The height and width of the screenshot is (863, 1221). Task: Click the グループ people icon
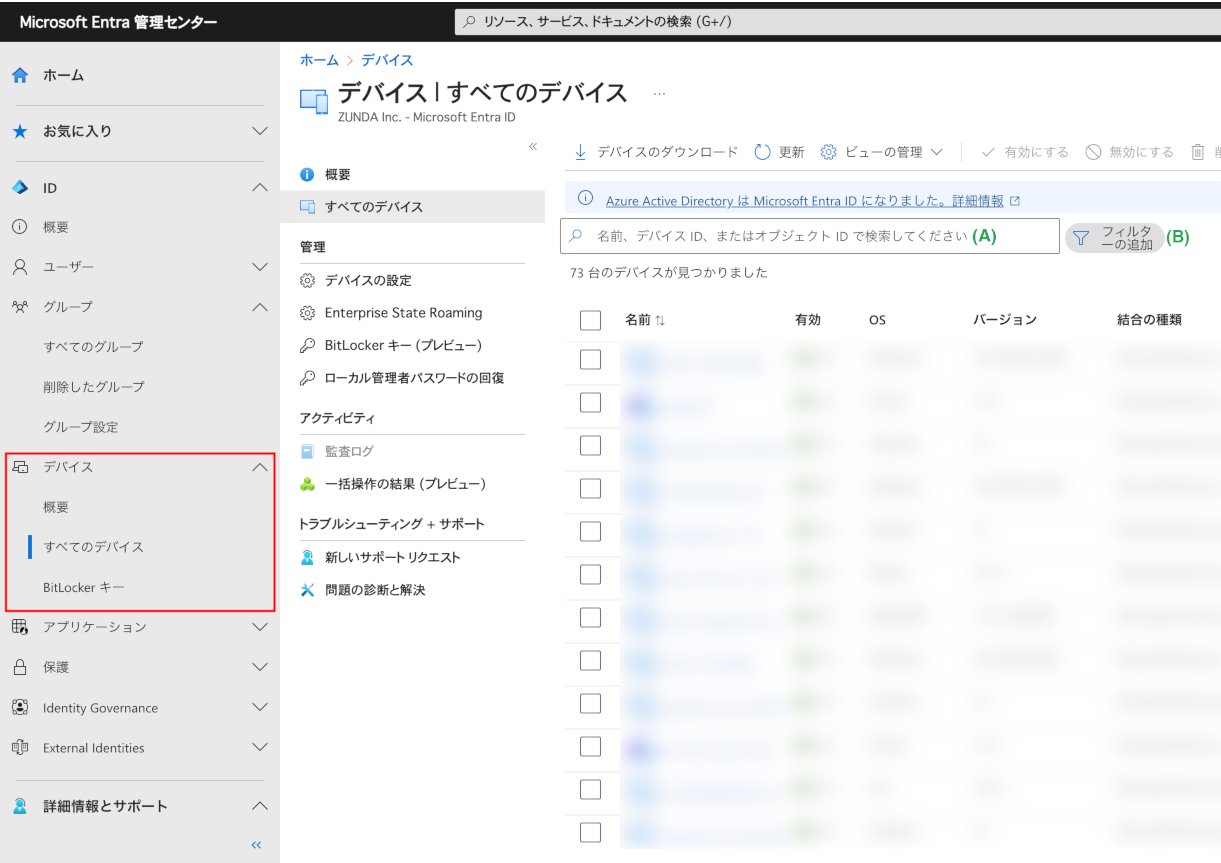coord(19,307)
